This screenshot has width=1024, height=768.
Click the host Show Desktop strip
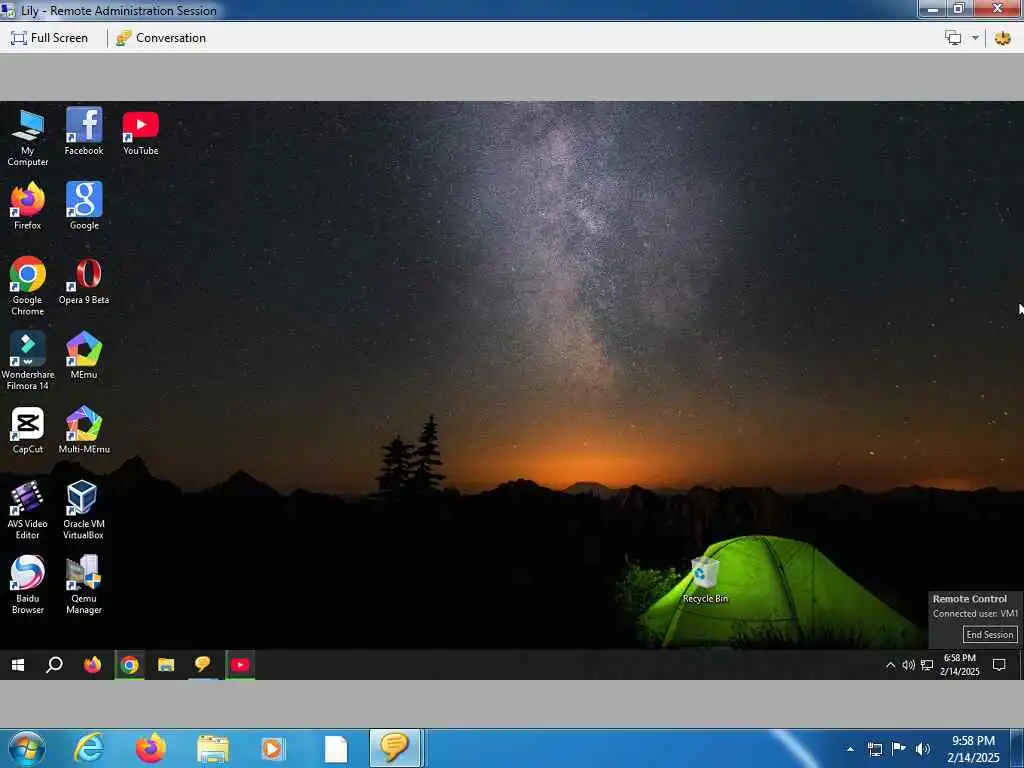[x=1017, y=748]
